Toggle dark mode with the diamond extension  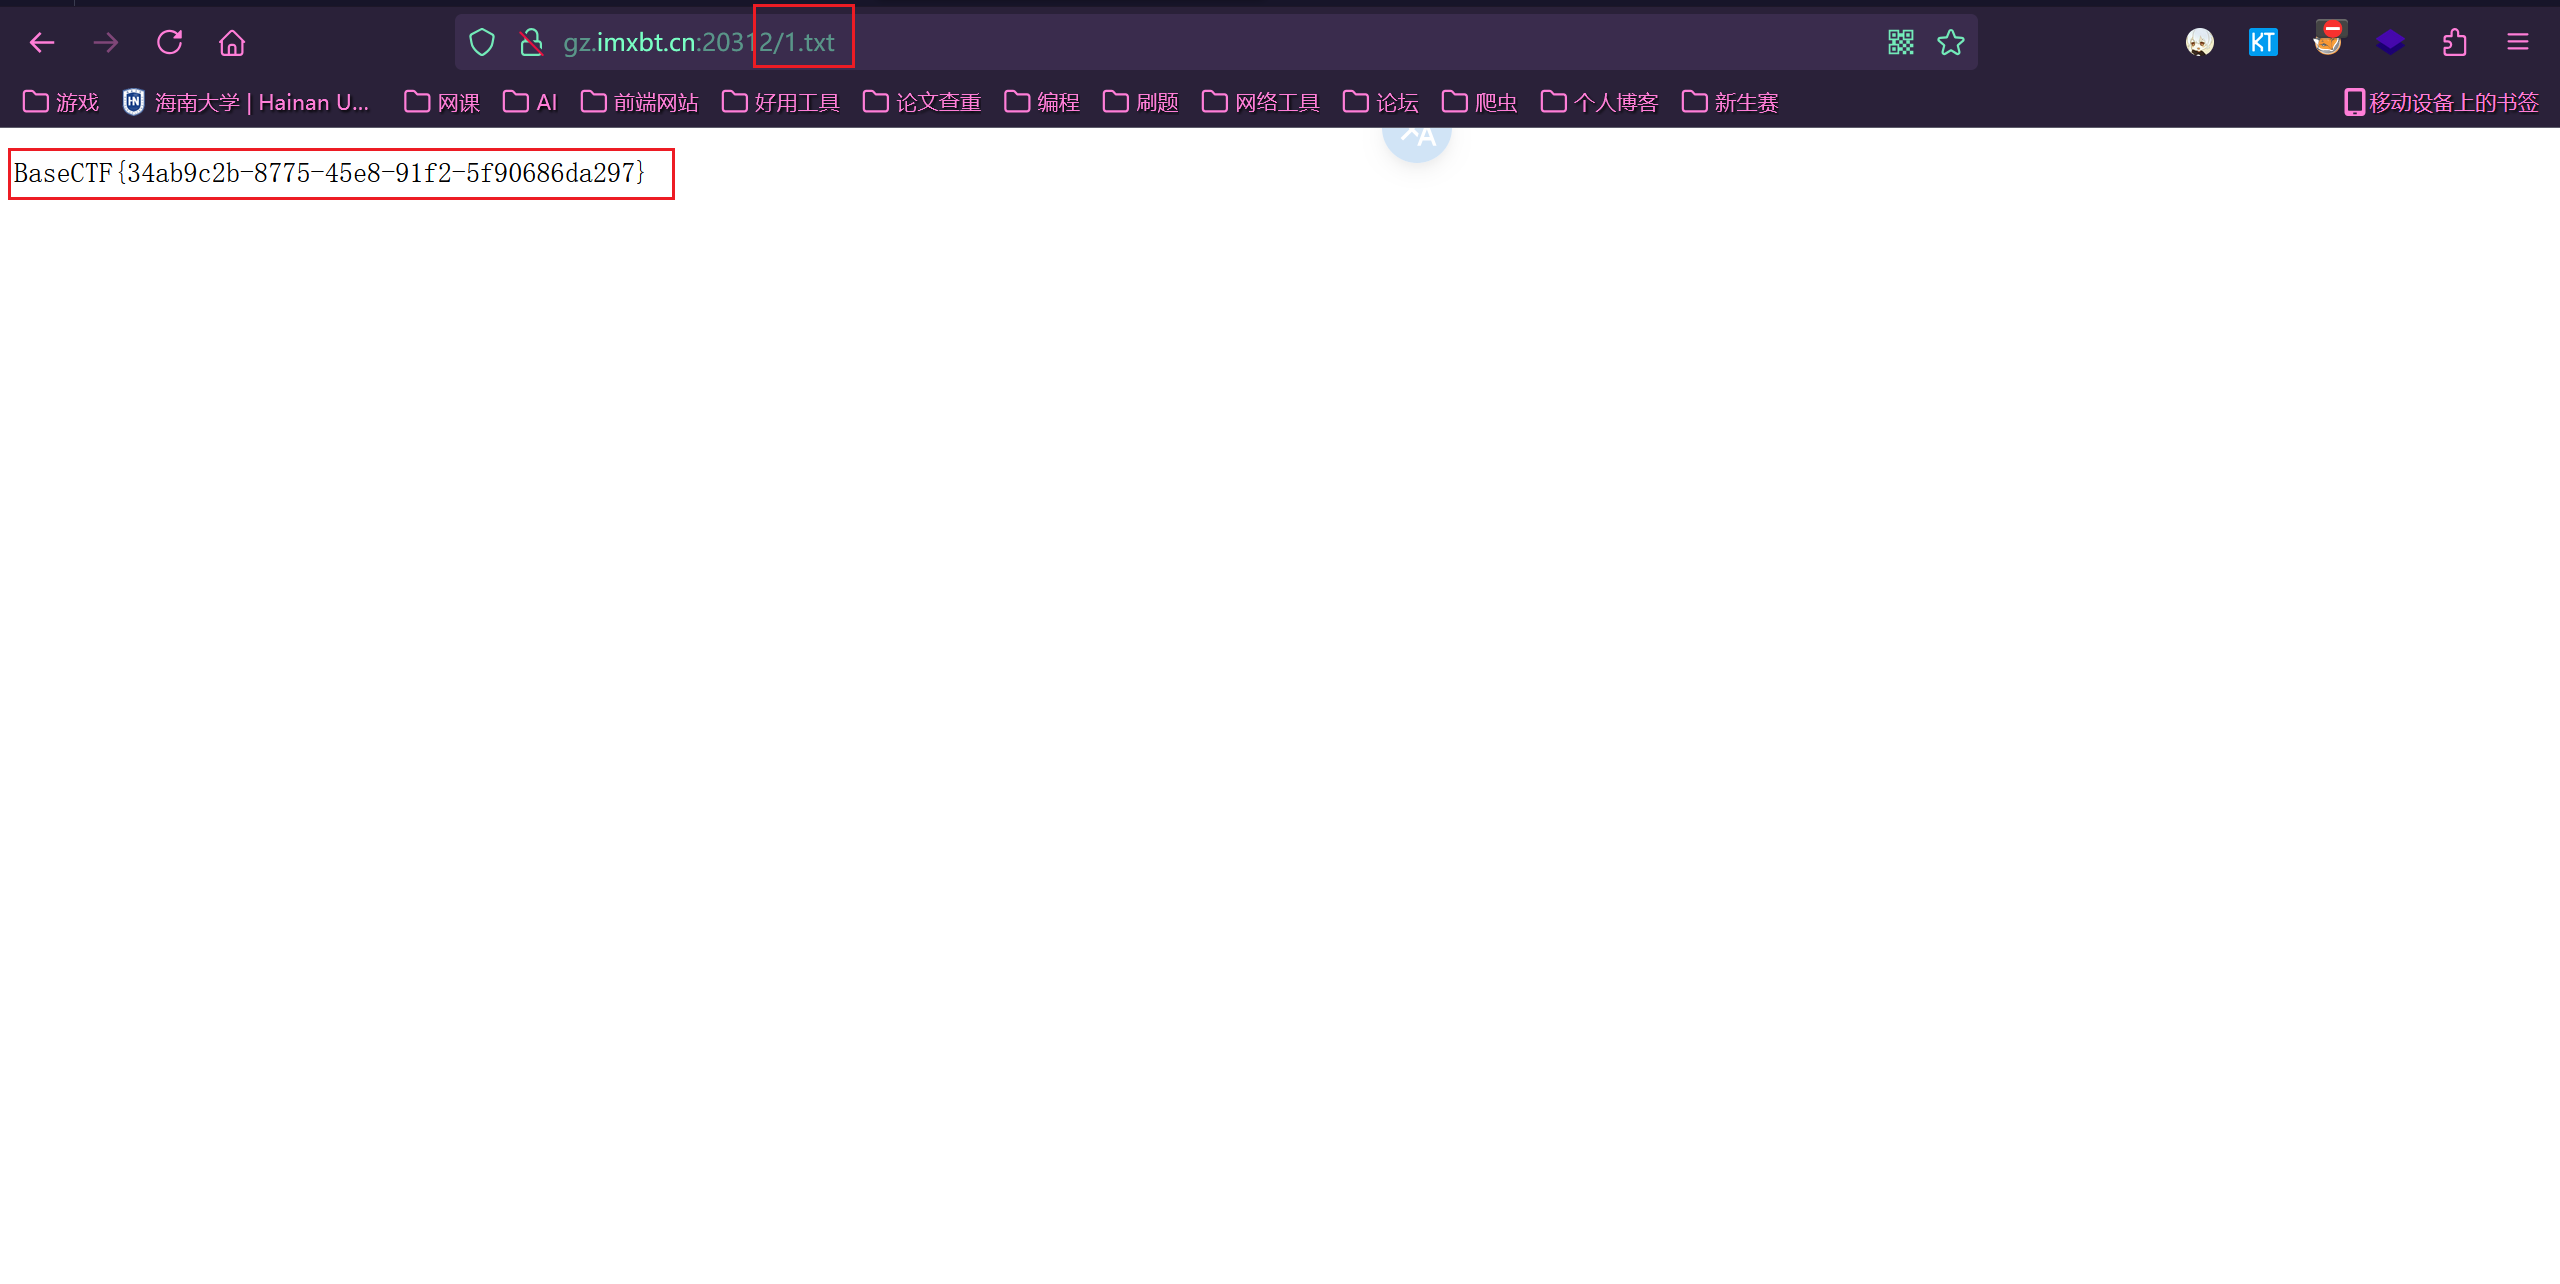[2390, 42]
